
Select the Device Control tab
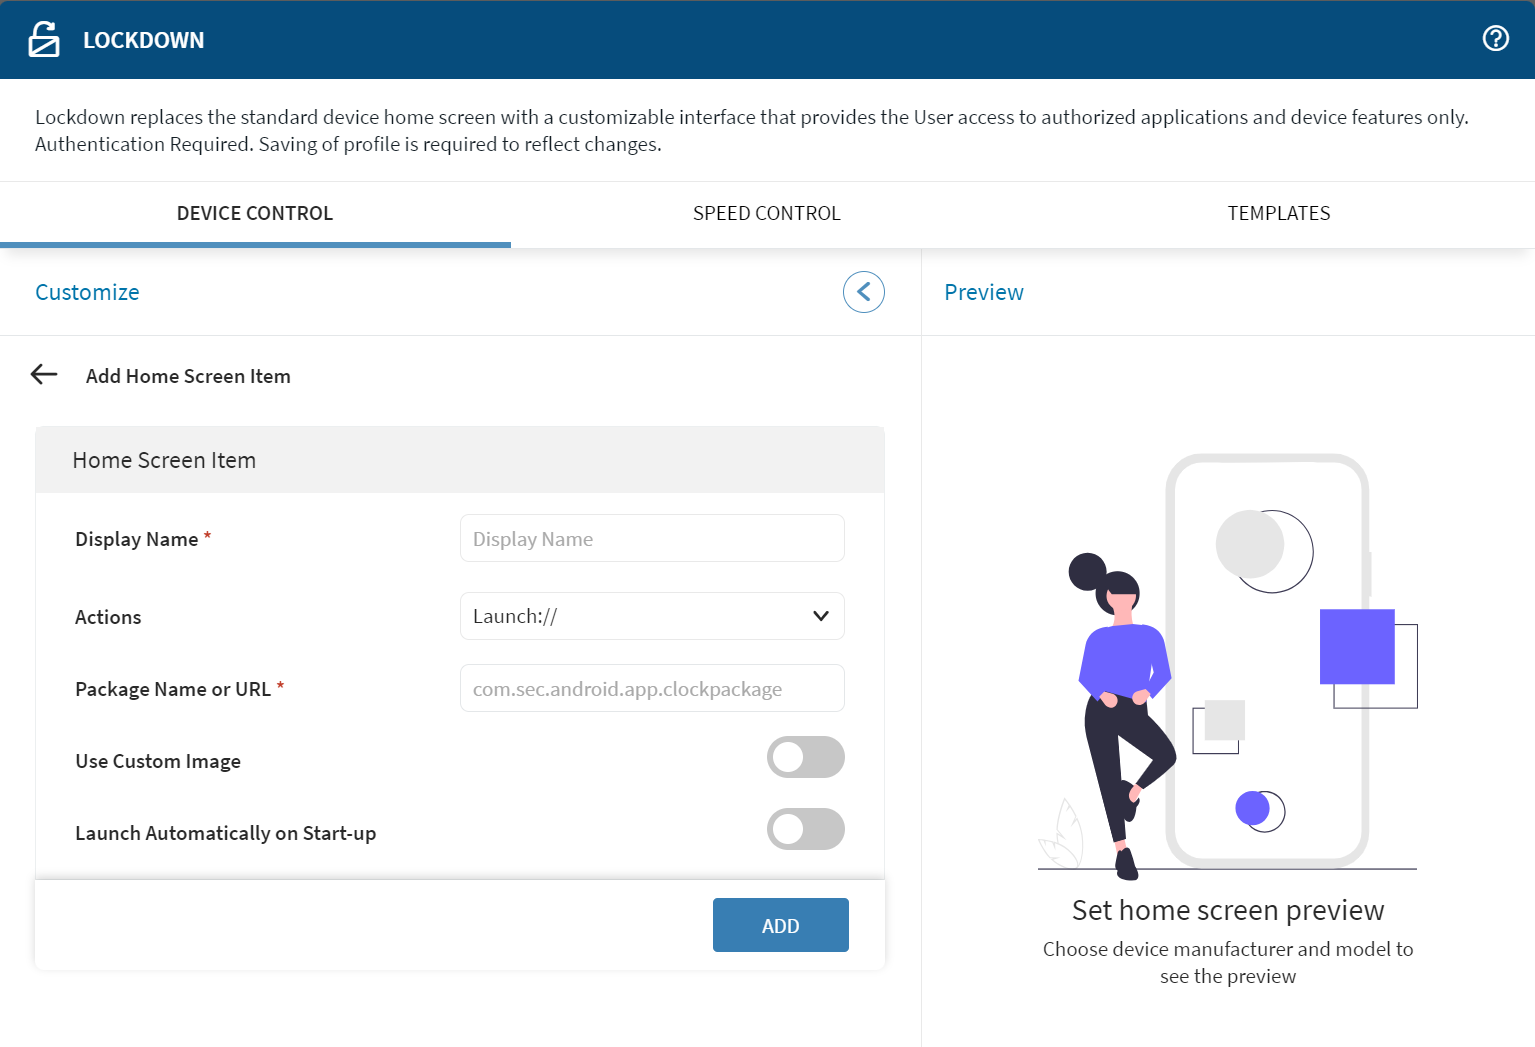point(255,213)
